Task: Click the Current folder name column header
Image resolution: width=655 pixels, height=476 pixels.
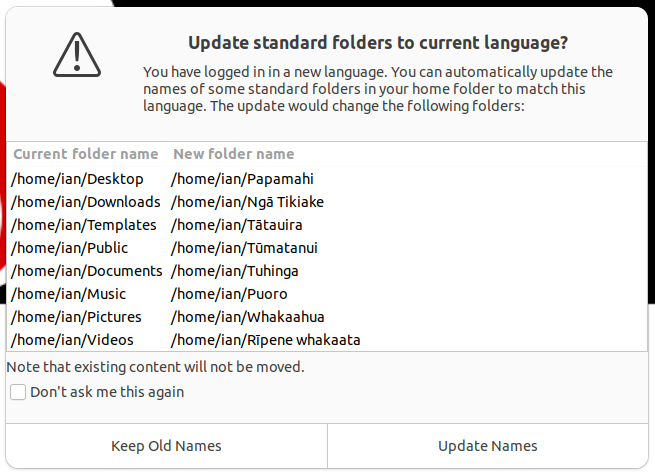Action: 85,154
